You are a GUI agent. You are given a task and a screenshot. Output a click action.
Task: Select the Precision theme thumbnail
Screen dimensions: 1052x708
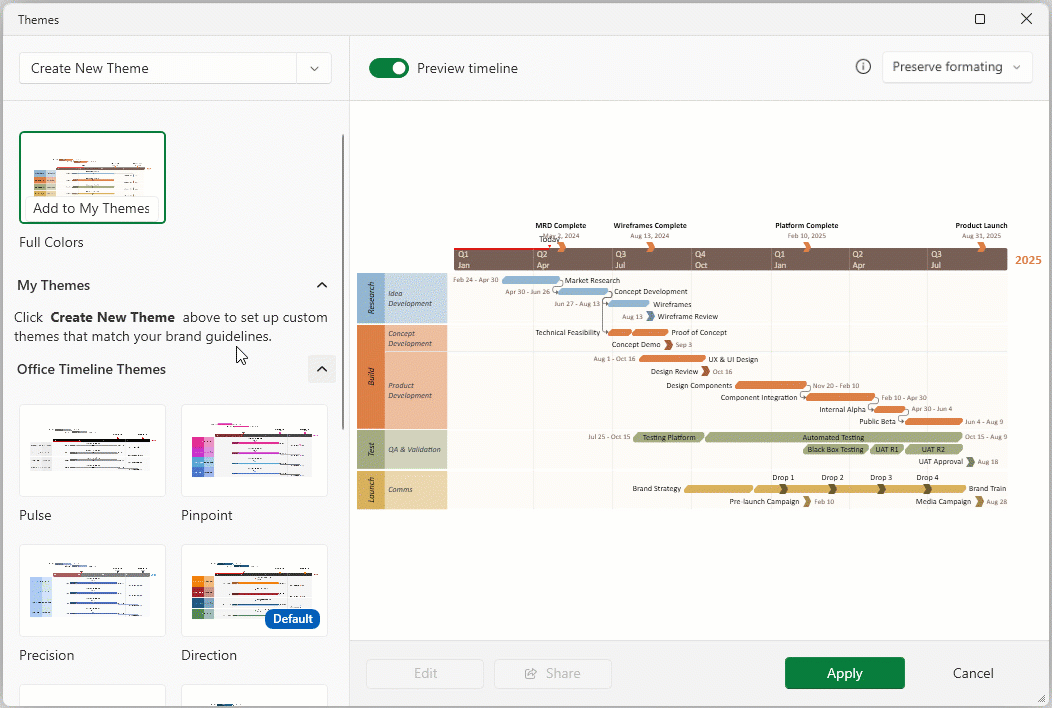coord(92,590)
